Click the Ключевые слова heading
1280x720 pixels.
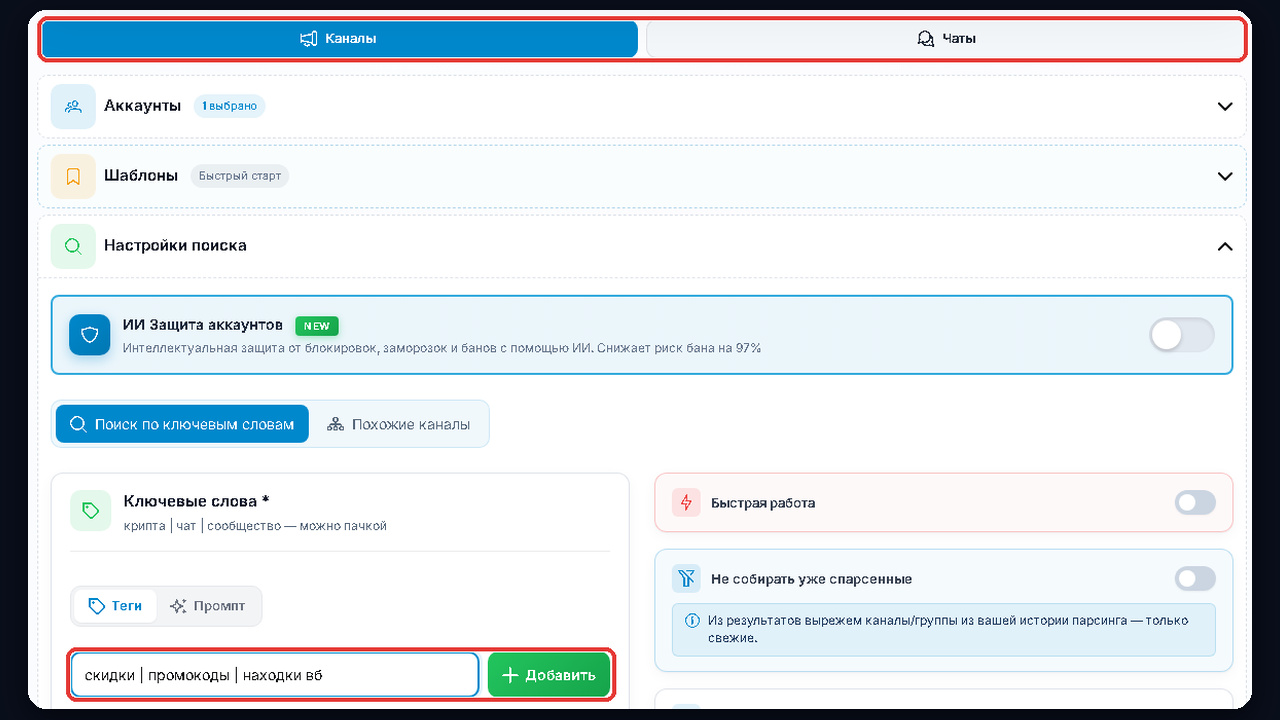[196, 501]
